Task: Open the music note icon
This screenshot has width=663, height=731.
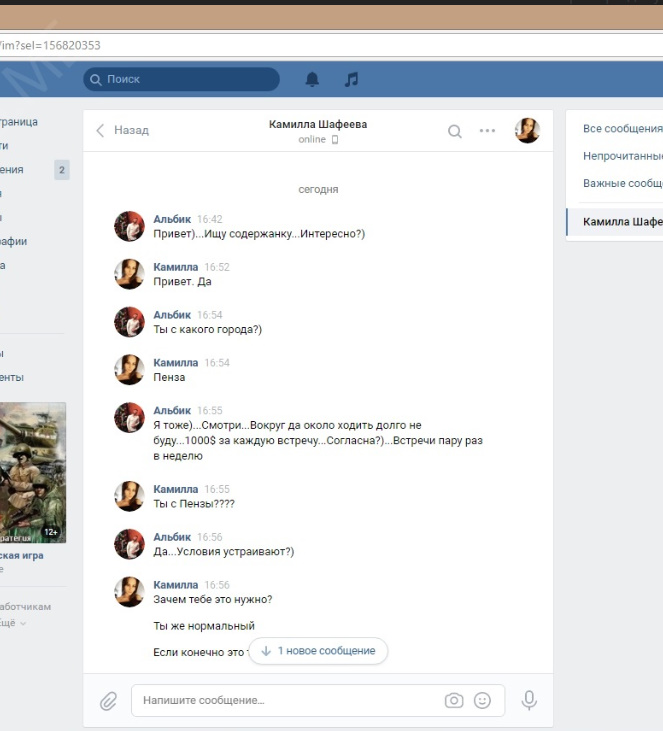Action: (x=351, y=79)
